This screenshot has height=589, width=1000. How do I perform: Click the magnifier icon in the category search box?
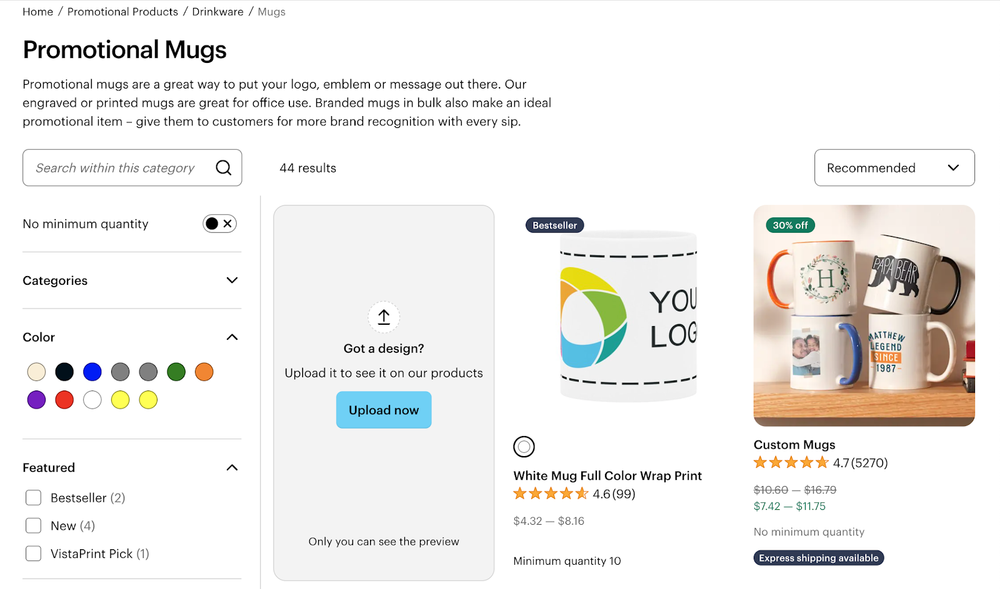coord(223,167)
